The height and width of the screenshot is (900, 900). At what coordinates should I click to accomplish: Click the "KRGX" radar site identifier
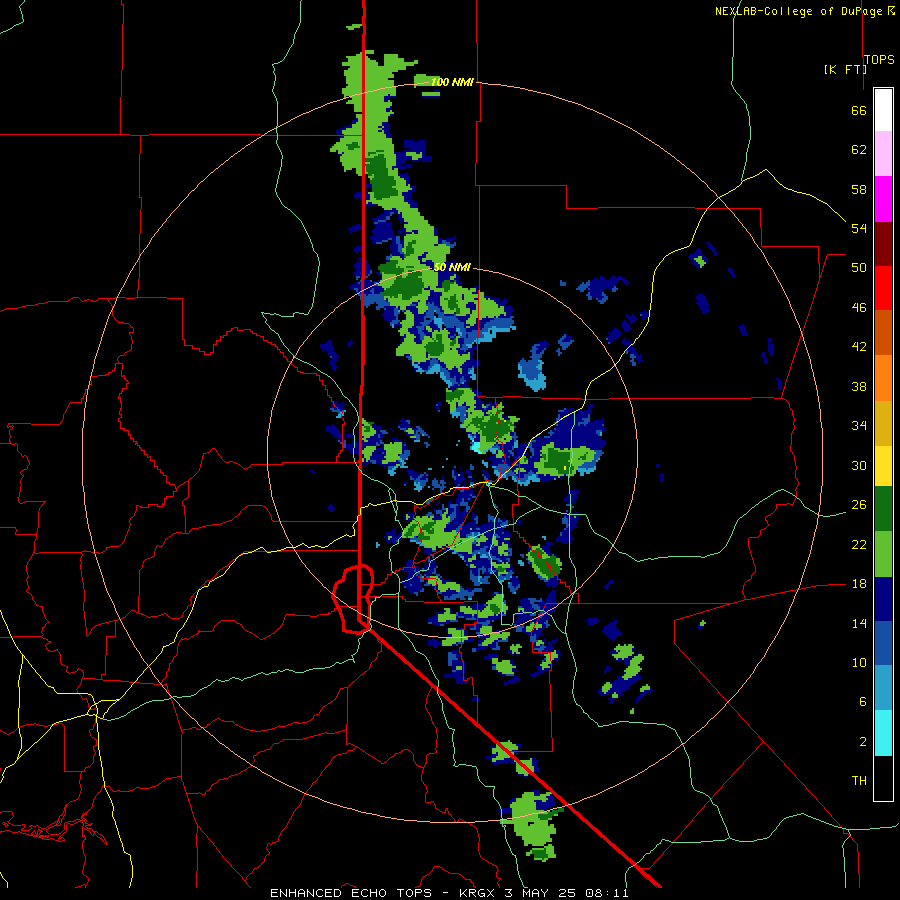[476, 893]
